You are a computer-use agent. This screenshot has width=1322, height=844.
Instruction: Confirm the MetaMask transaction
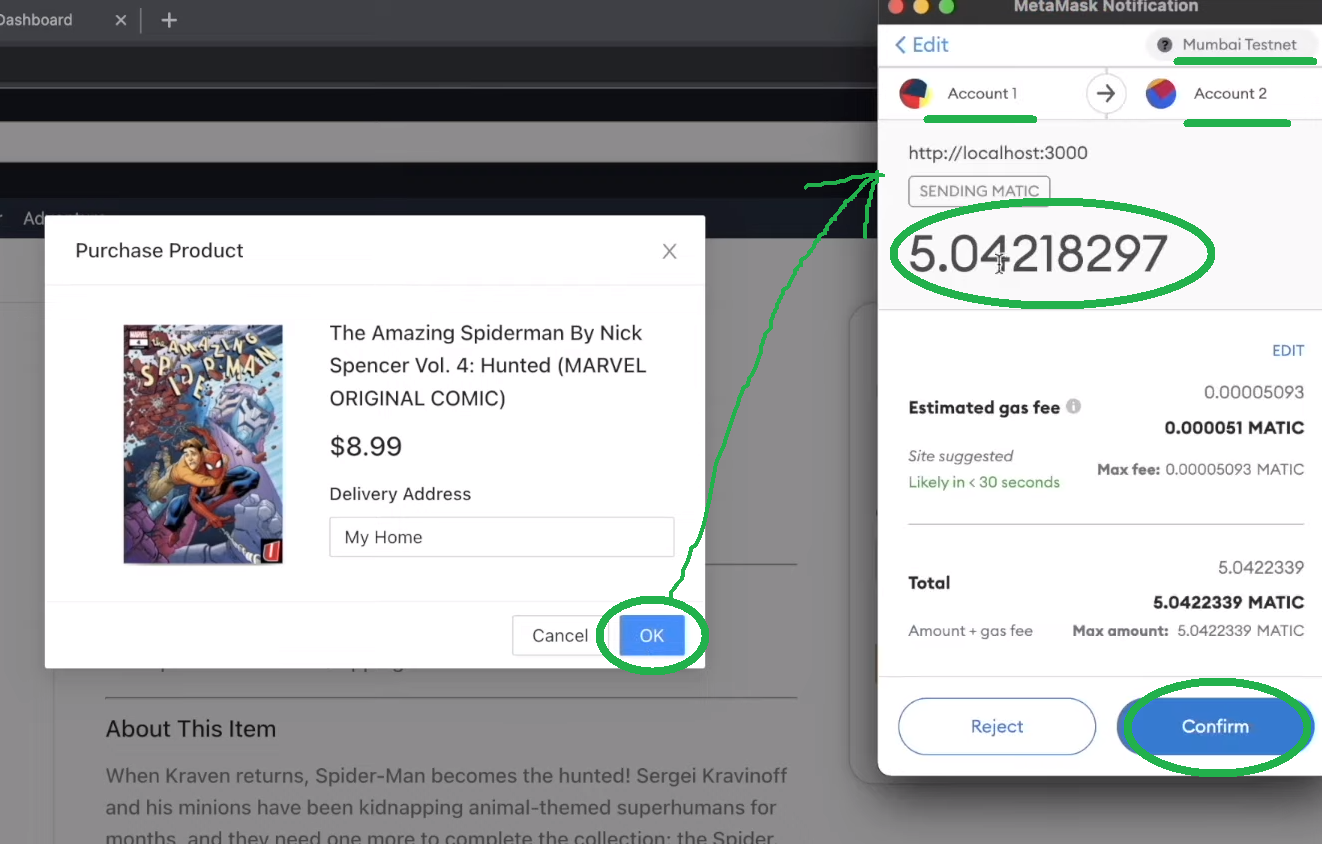click(1215, 727)
